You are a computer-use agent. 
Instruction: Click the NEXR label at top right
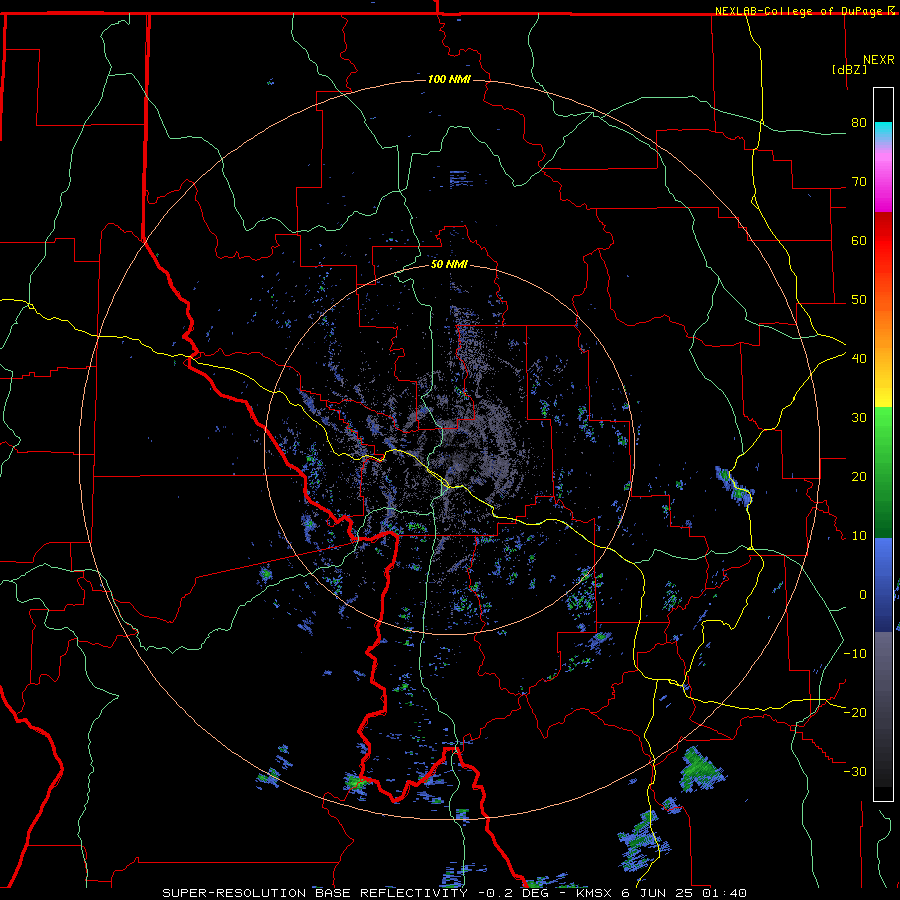(879, 60)
